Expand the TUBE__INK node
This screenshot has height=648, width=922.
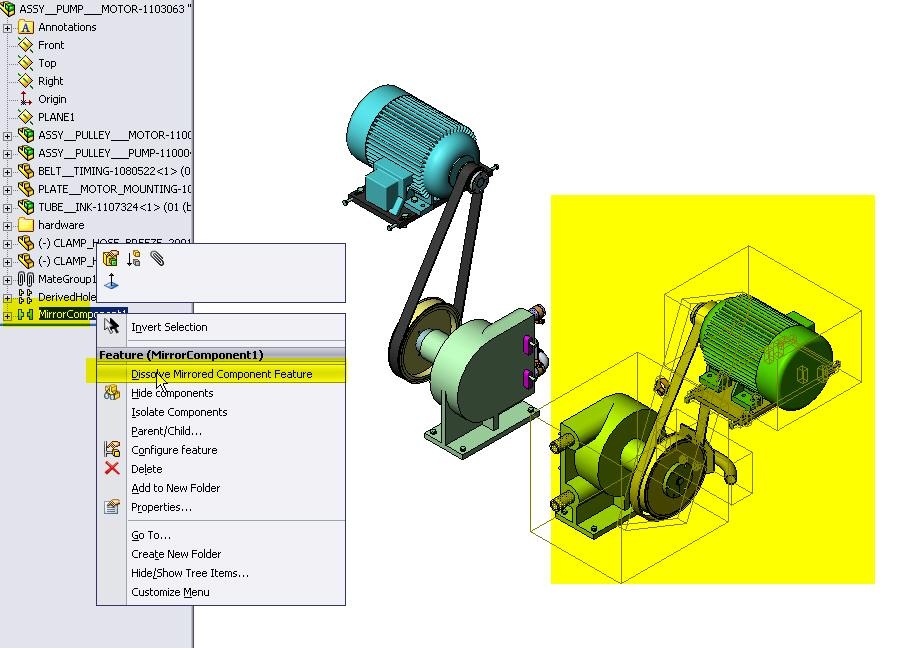(x=7, y=208)
